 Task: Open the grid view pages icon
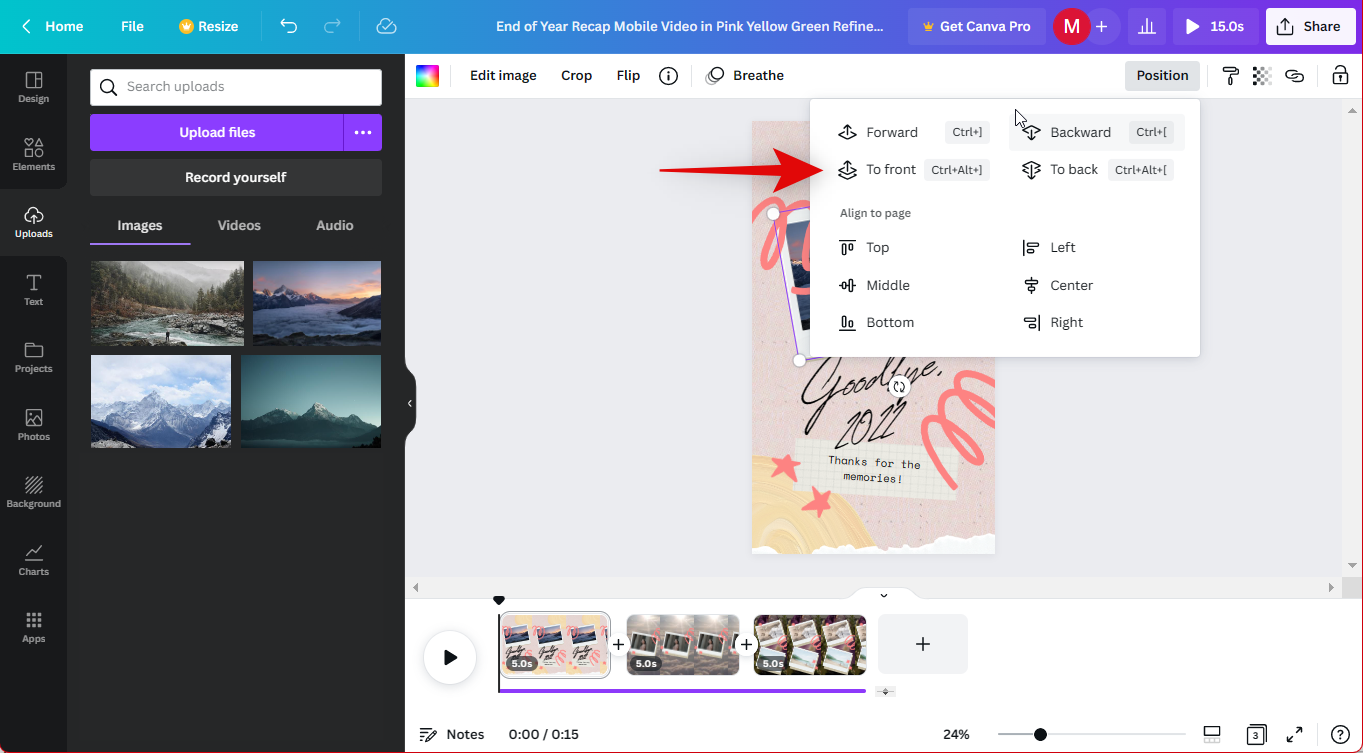[x=1256, y=734]
